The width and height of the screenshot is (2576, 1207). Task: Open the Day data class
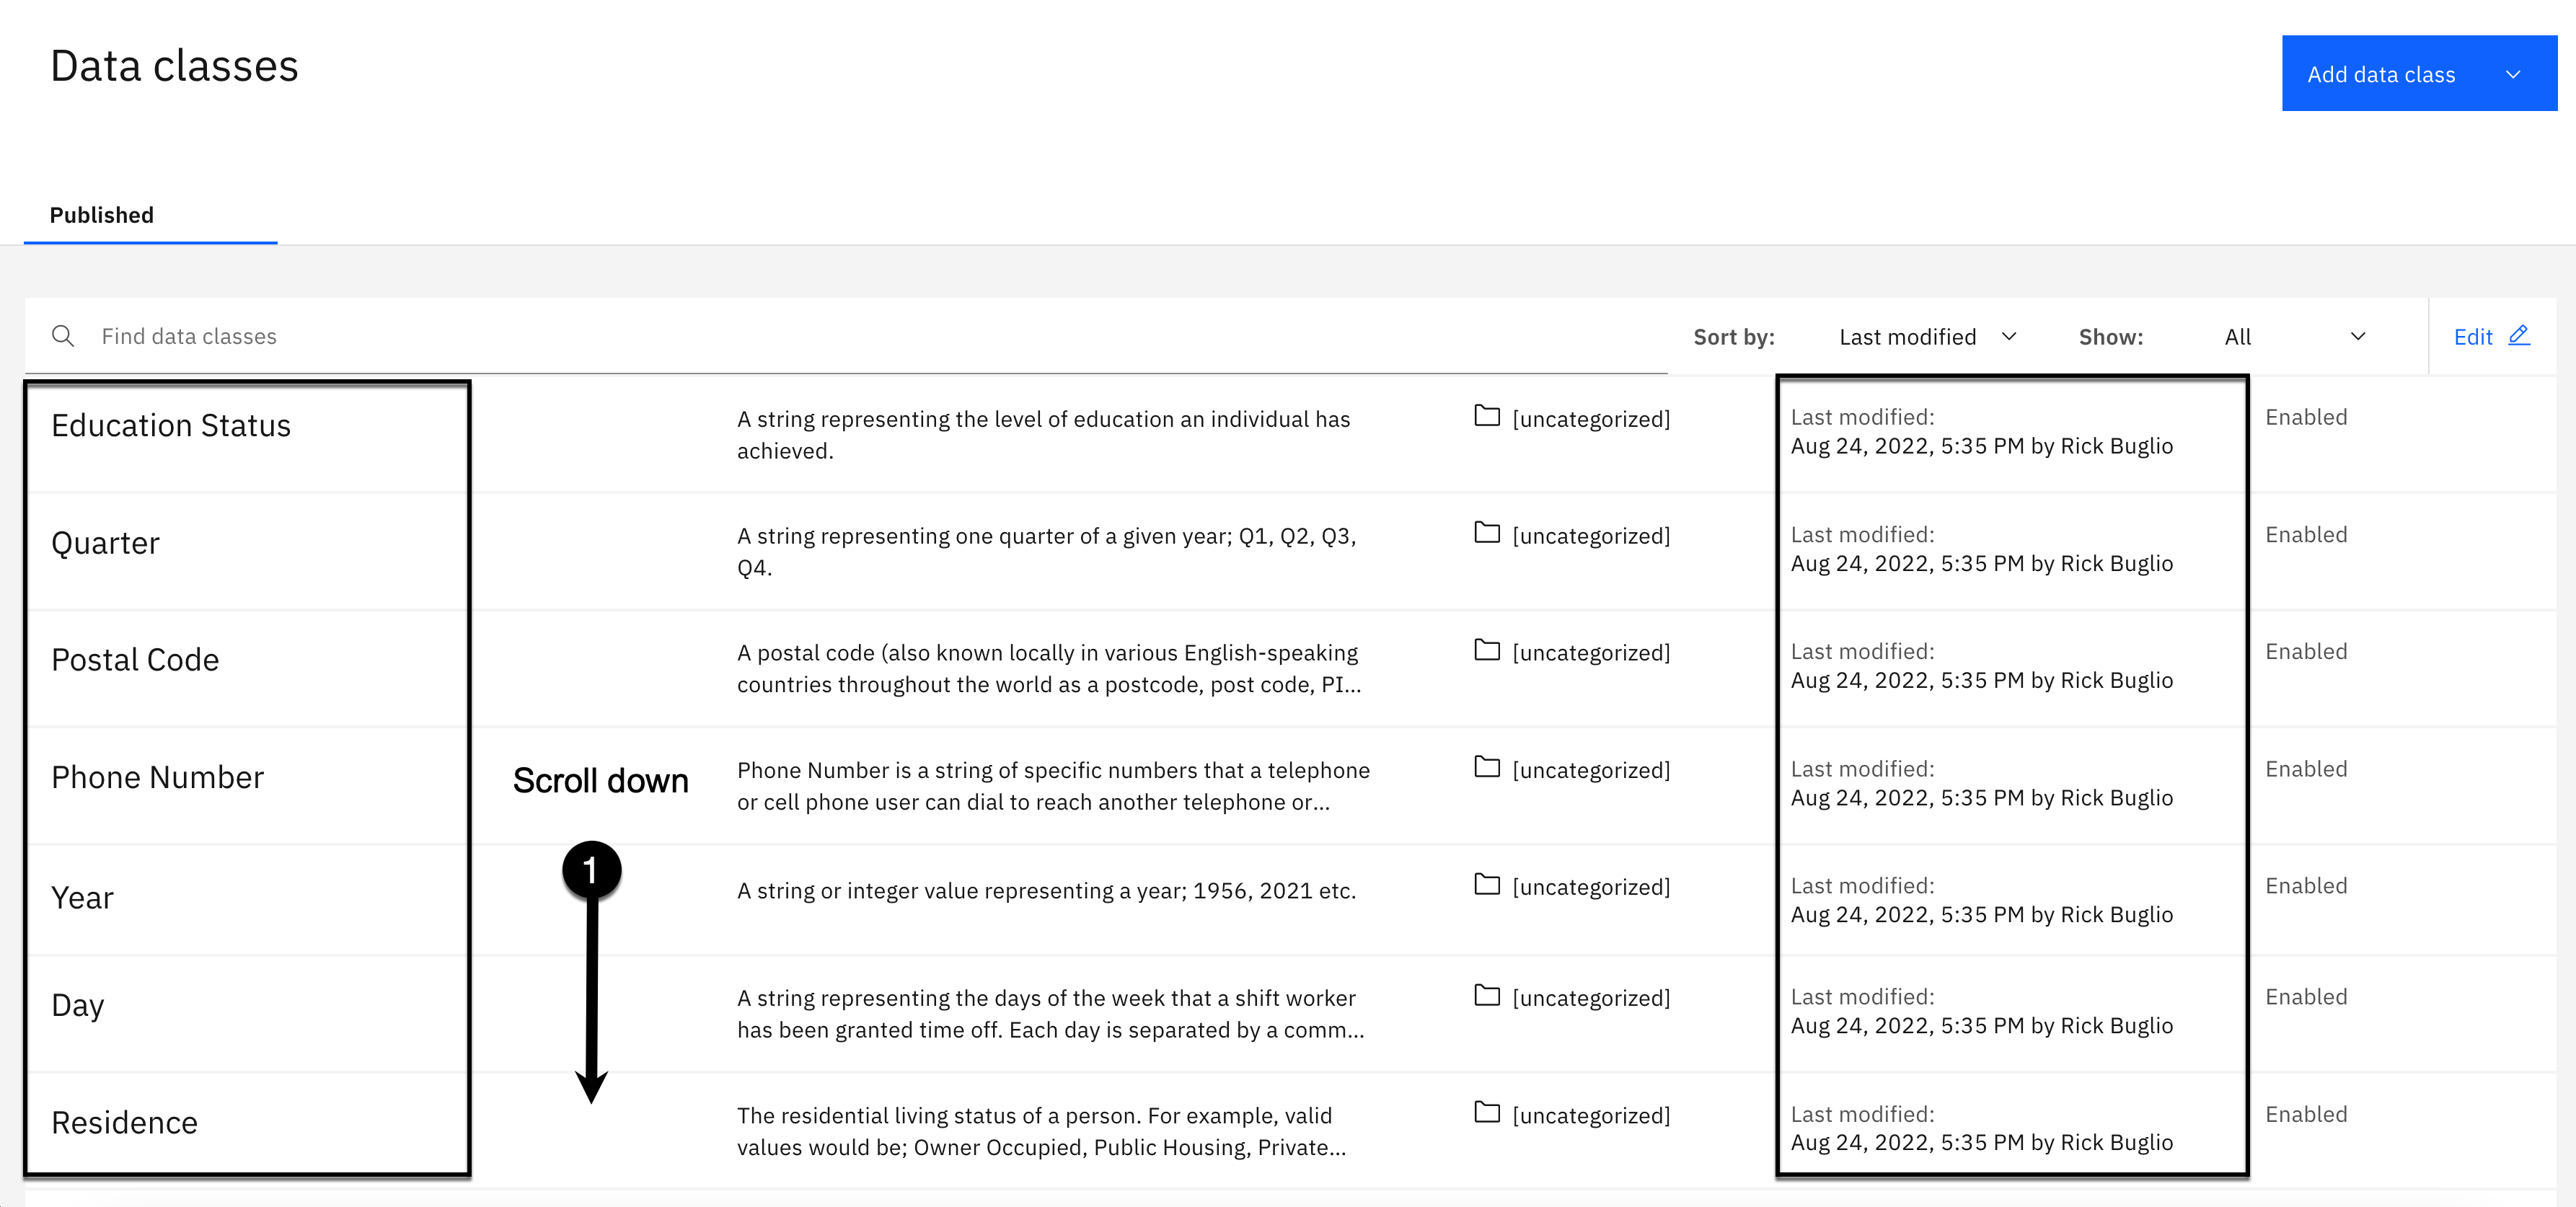coord(77,1005)
